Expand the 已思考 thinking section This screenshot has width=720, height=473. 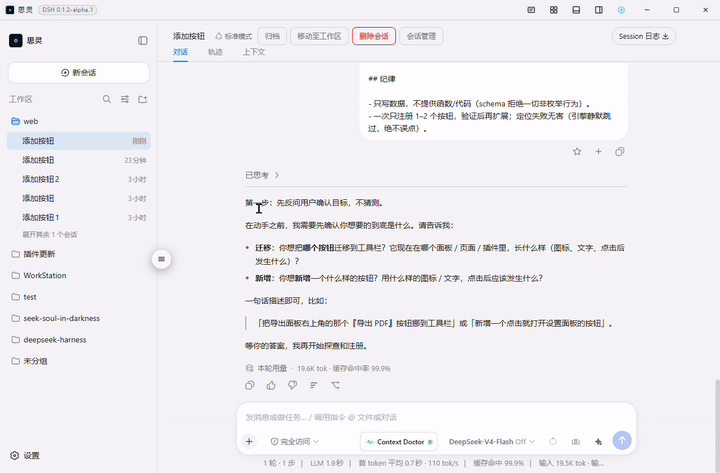(262, 175)
